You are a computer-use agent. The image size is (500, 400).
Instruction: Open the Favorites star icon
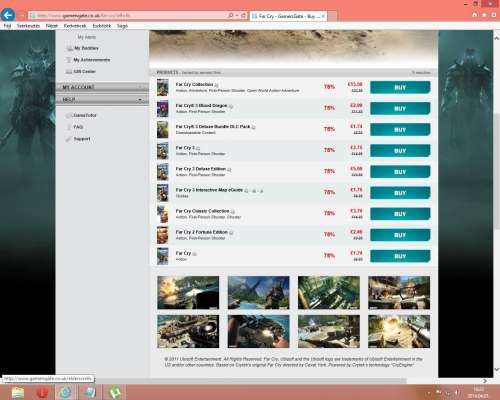pyautogui.click(x=484, y=15)
